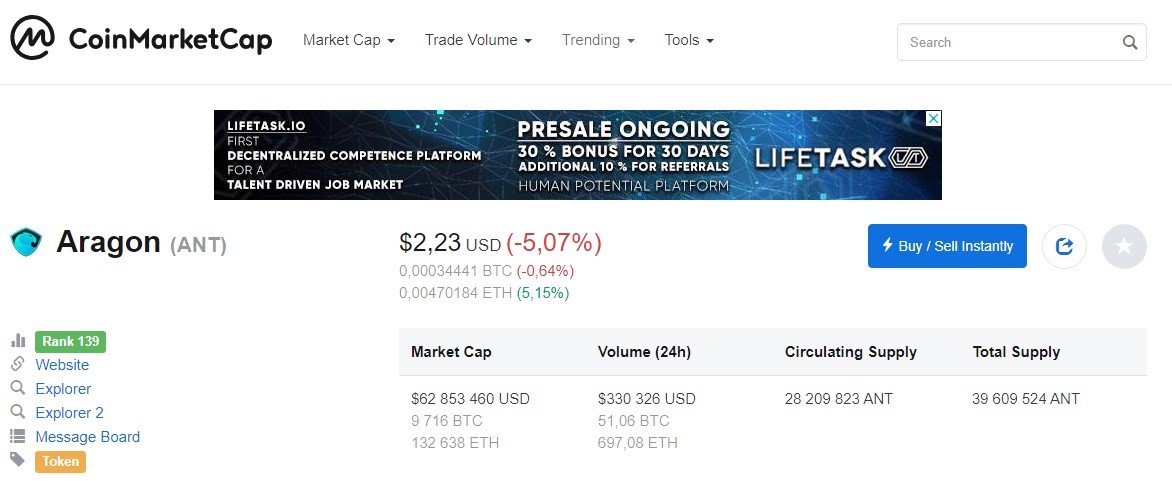Open the Aragon Website link
The width and height of the screenshot is (1172, 481).
coord(62,364)
